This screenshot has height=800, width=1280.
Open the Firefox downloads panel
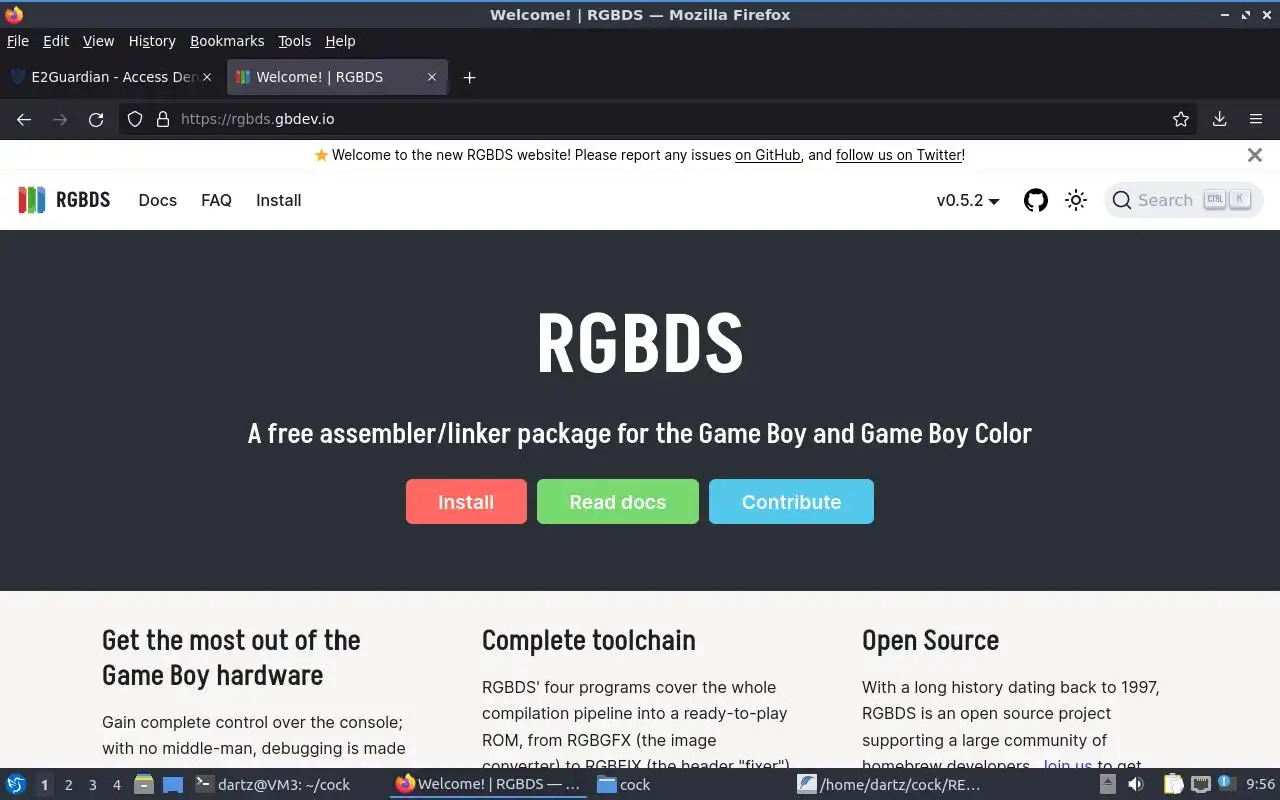click(x=1220, y=119)
